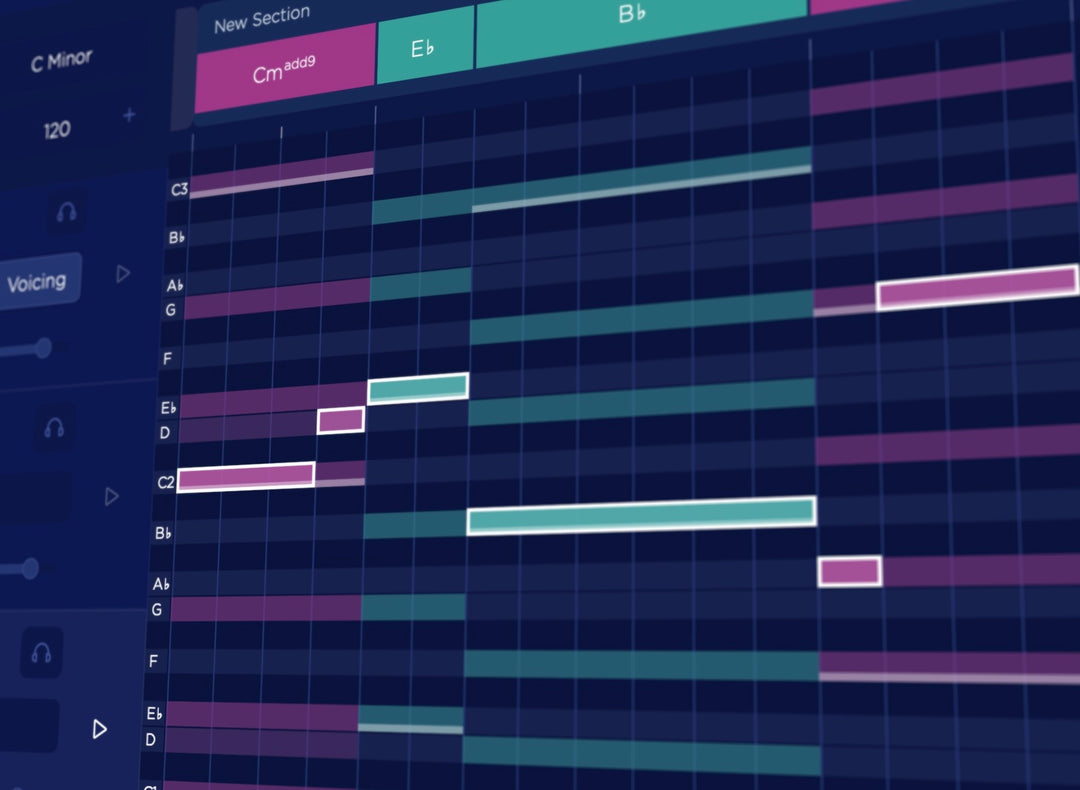Click the 120 tempo value
Screen dimensions: 1080x790
click(x=58, y=128)
